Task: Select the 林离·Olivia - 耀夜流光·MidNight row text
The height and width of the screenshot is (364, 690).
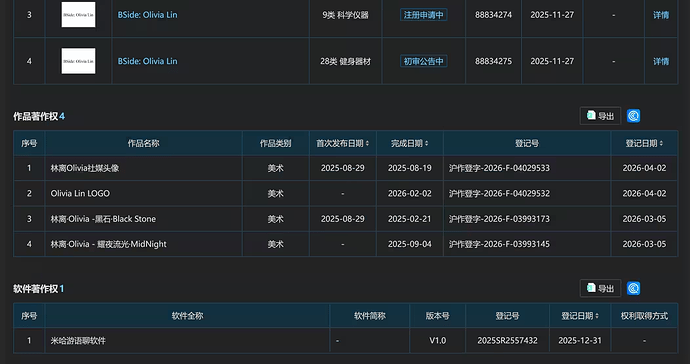Action: (108, 244)
